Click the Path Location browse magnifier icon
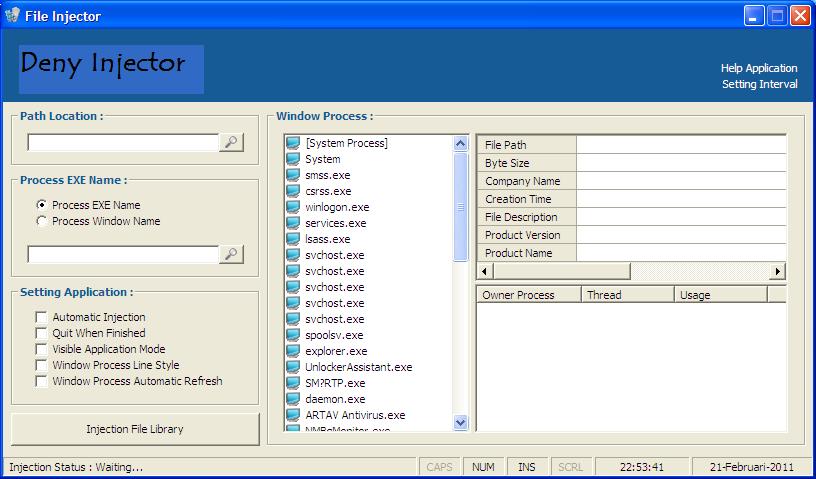This screenshot has height=479, width=816. click(x=231, y=142)
